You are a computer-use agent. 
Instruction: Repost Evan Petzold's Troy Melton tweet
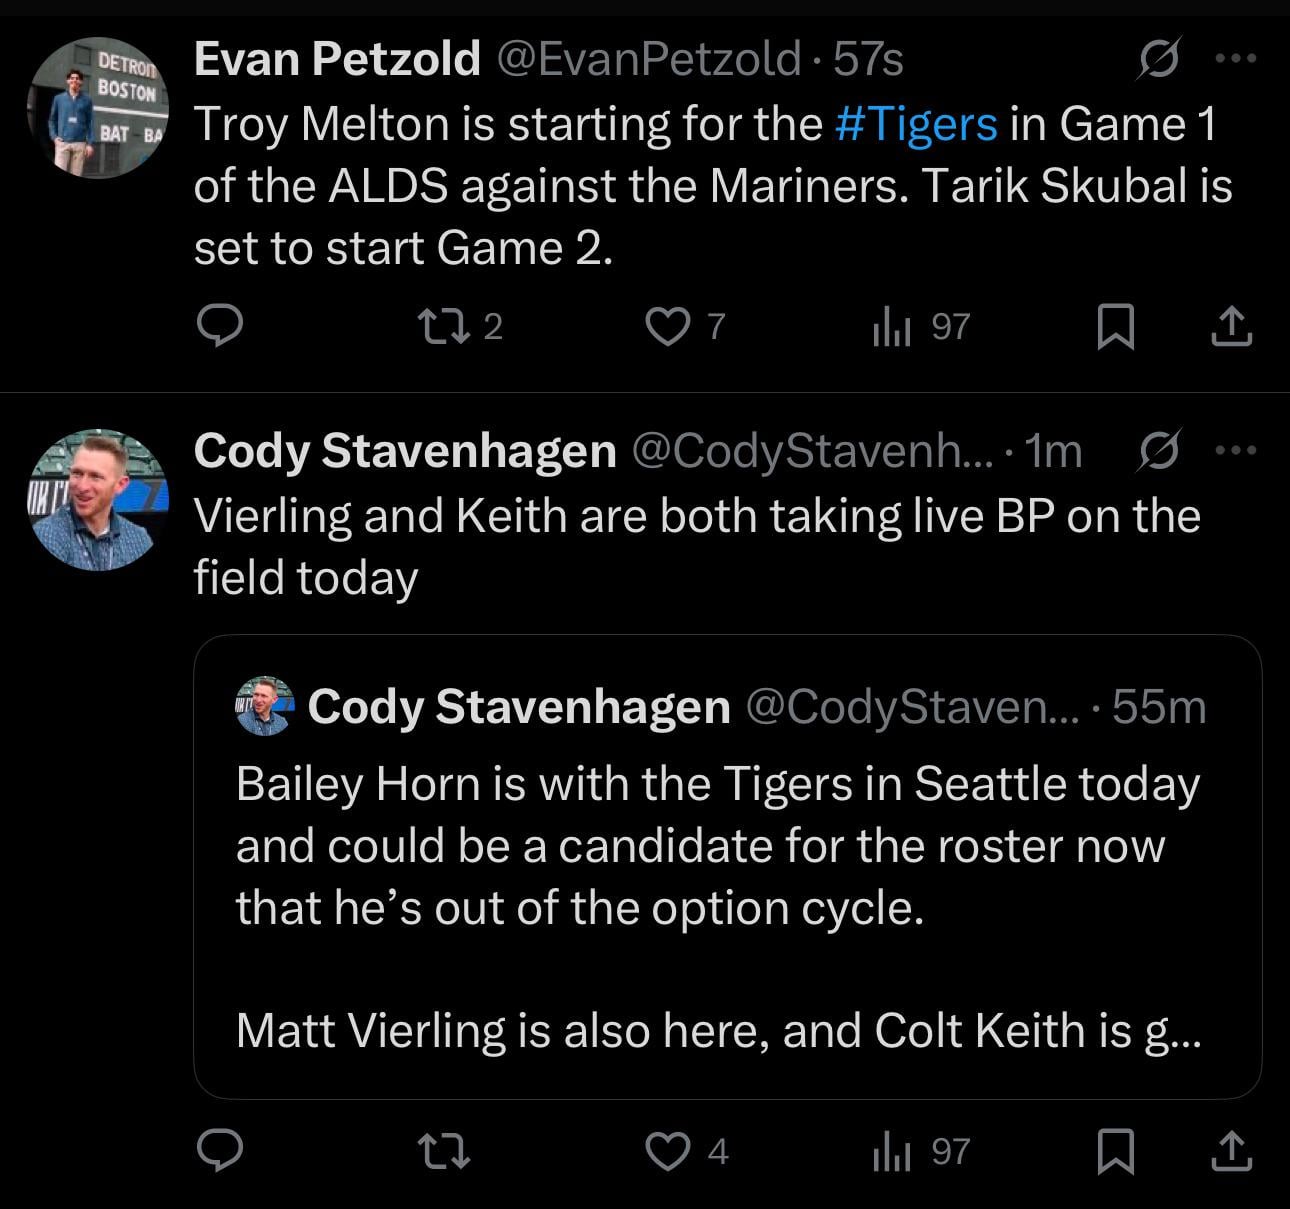coord(442,326)
